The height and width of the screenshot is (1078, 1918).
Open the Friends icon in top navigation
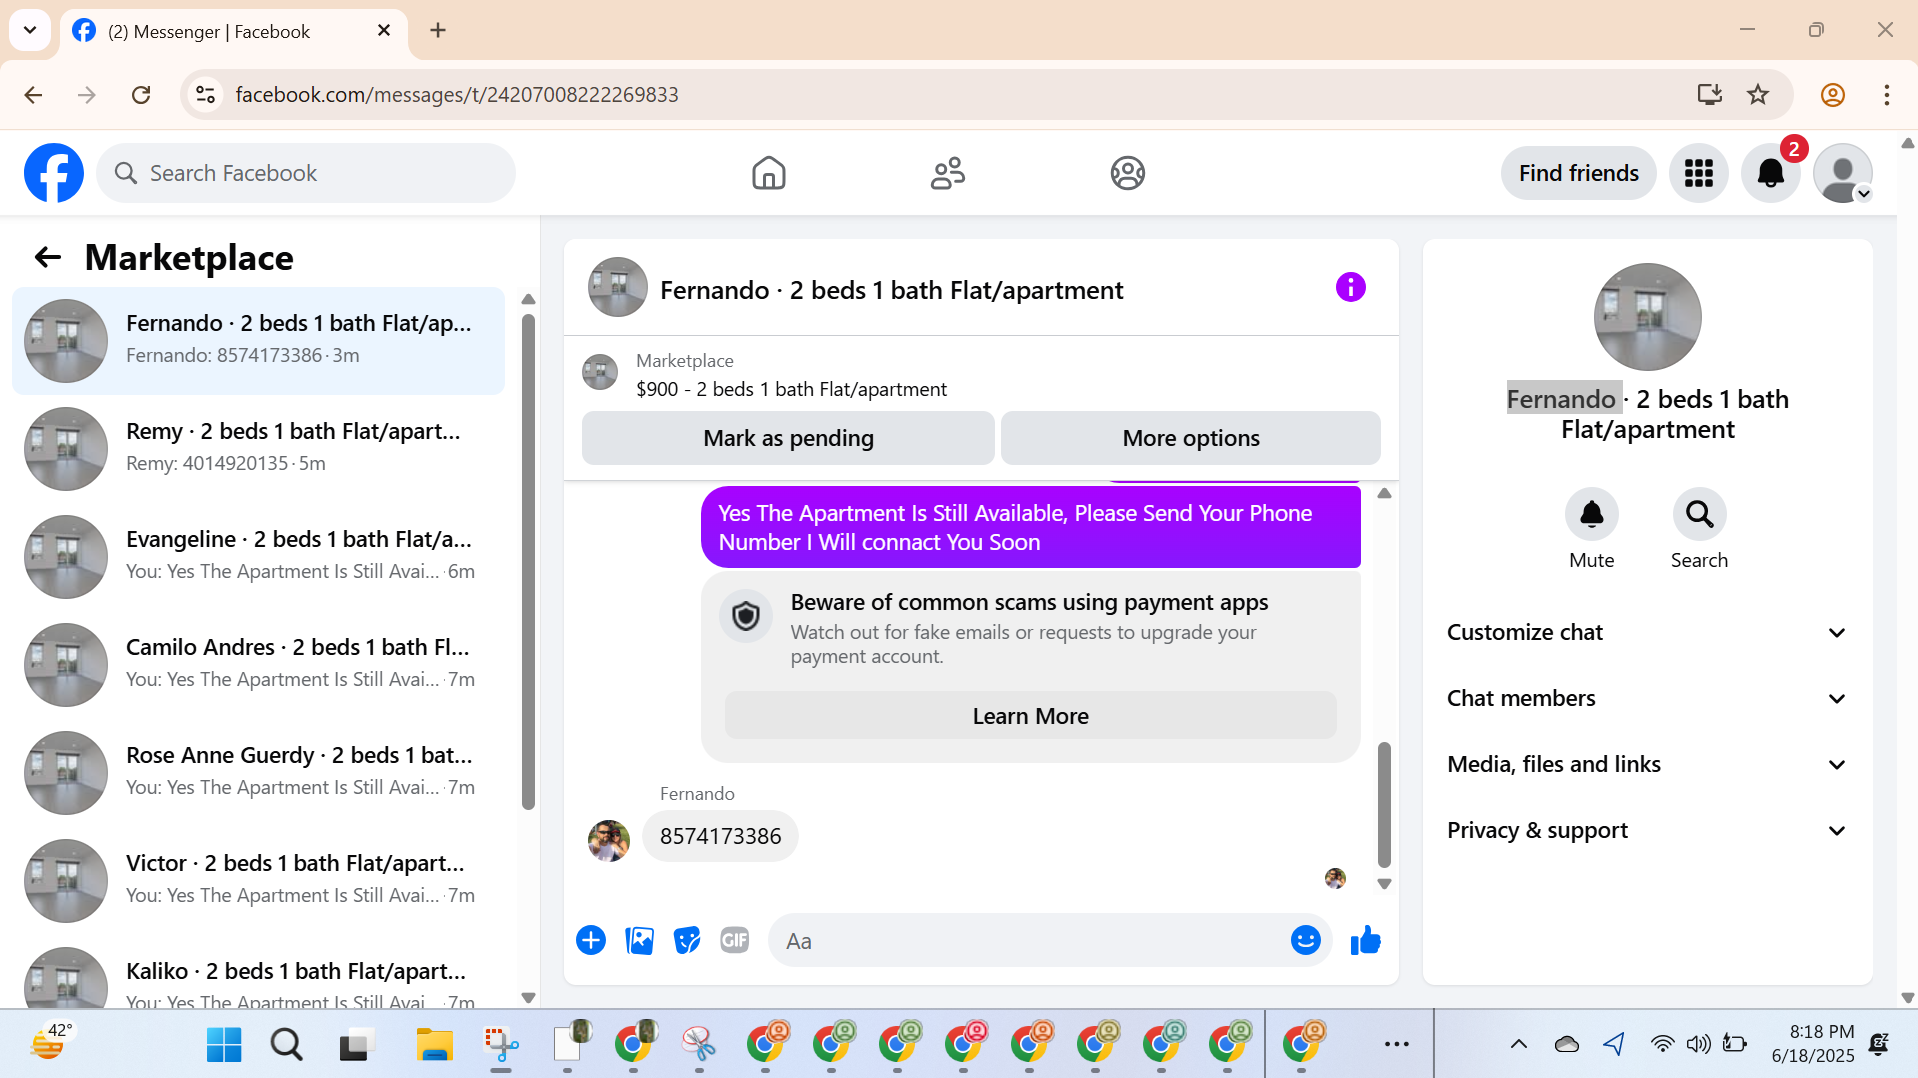point(948,173)
